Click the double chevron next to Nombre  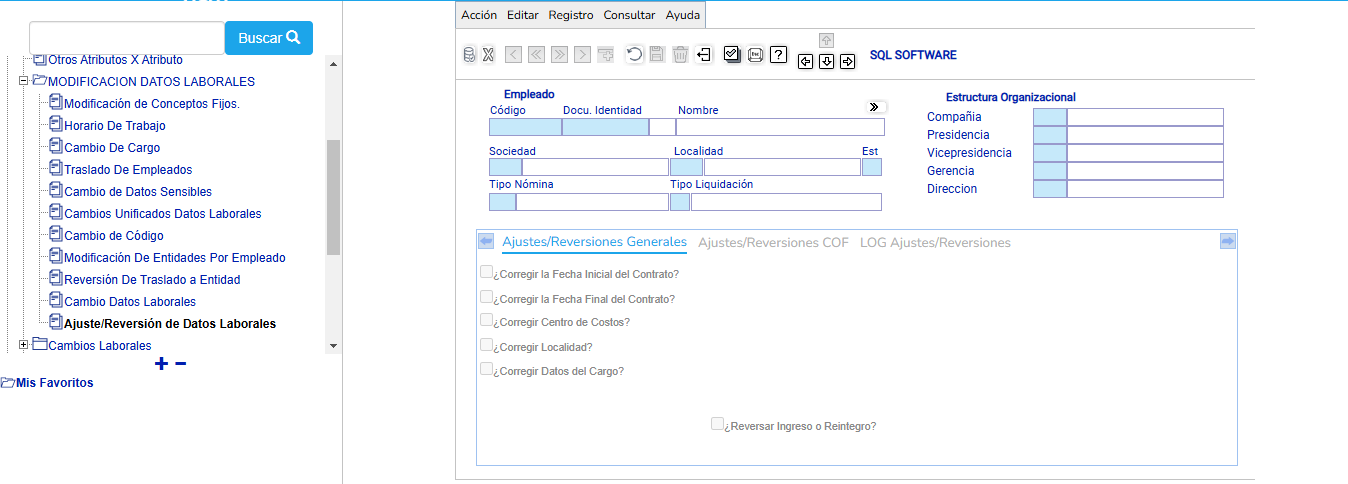(874, 107)
